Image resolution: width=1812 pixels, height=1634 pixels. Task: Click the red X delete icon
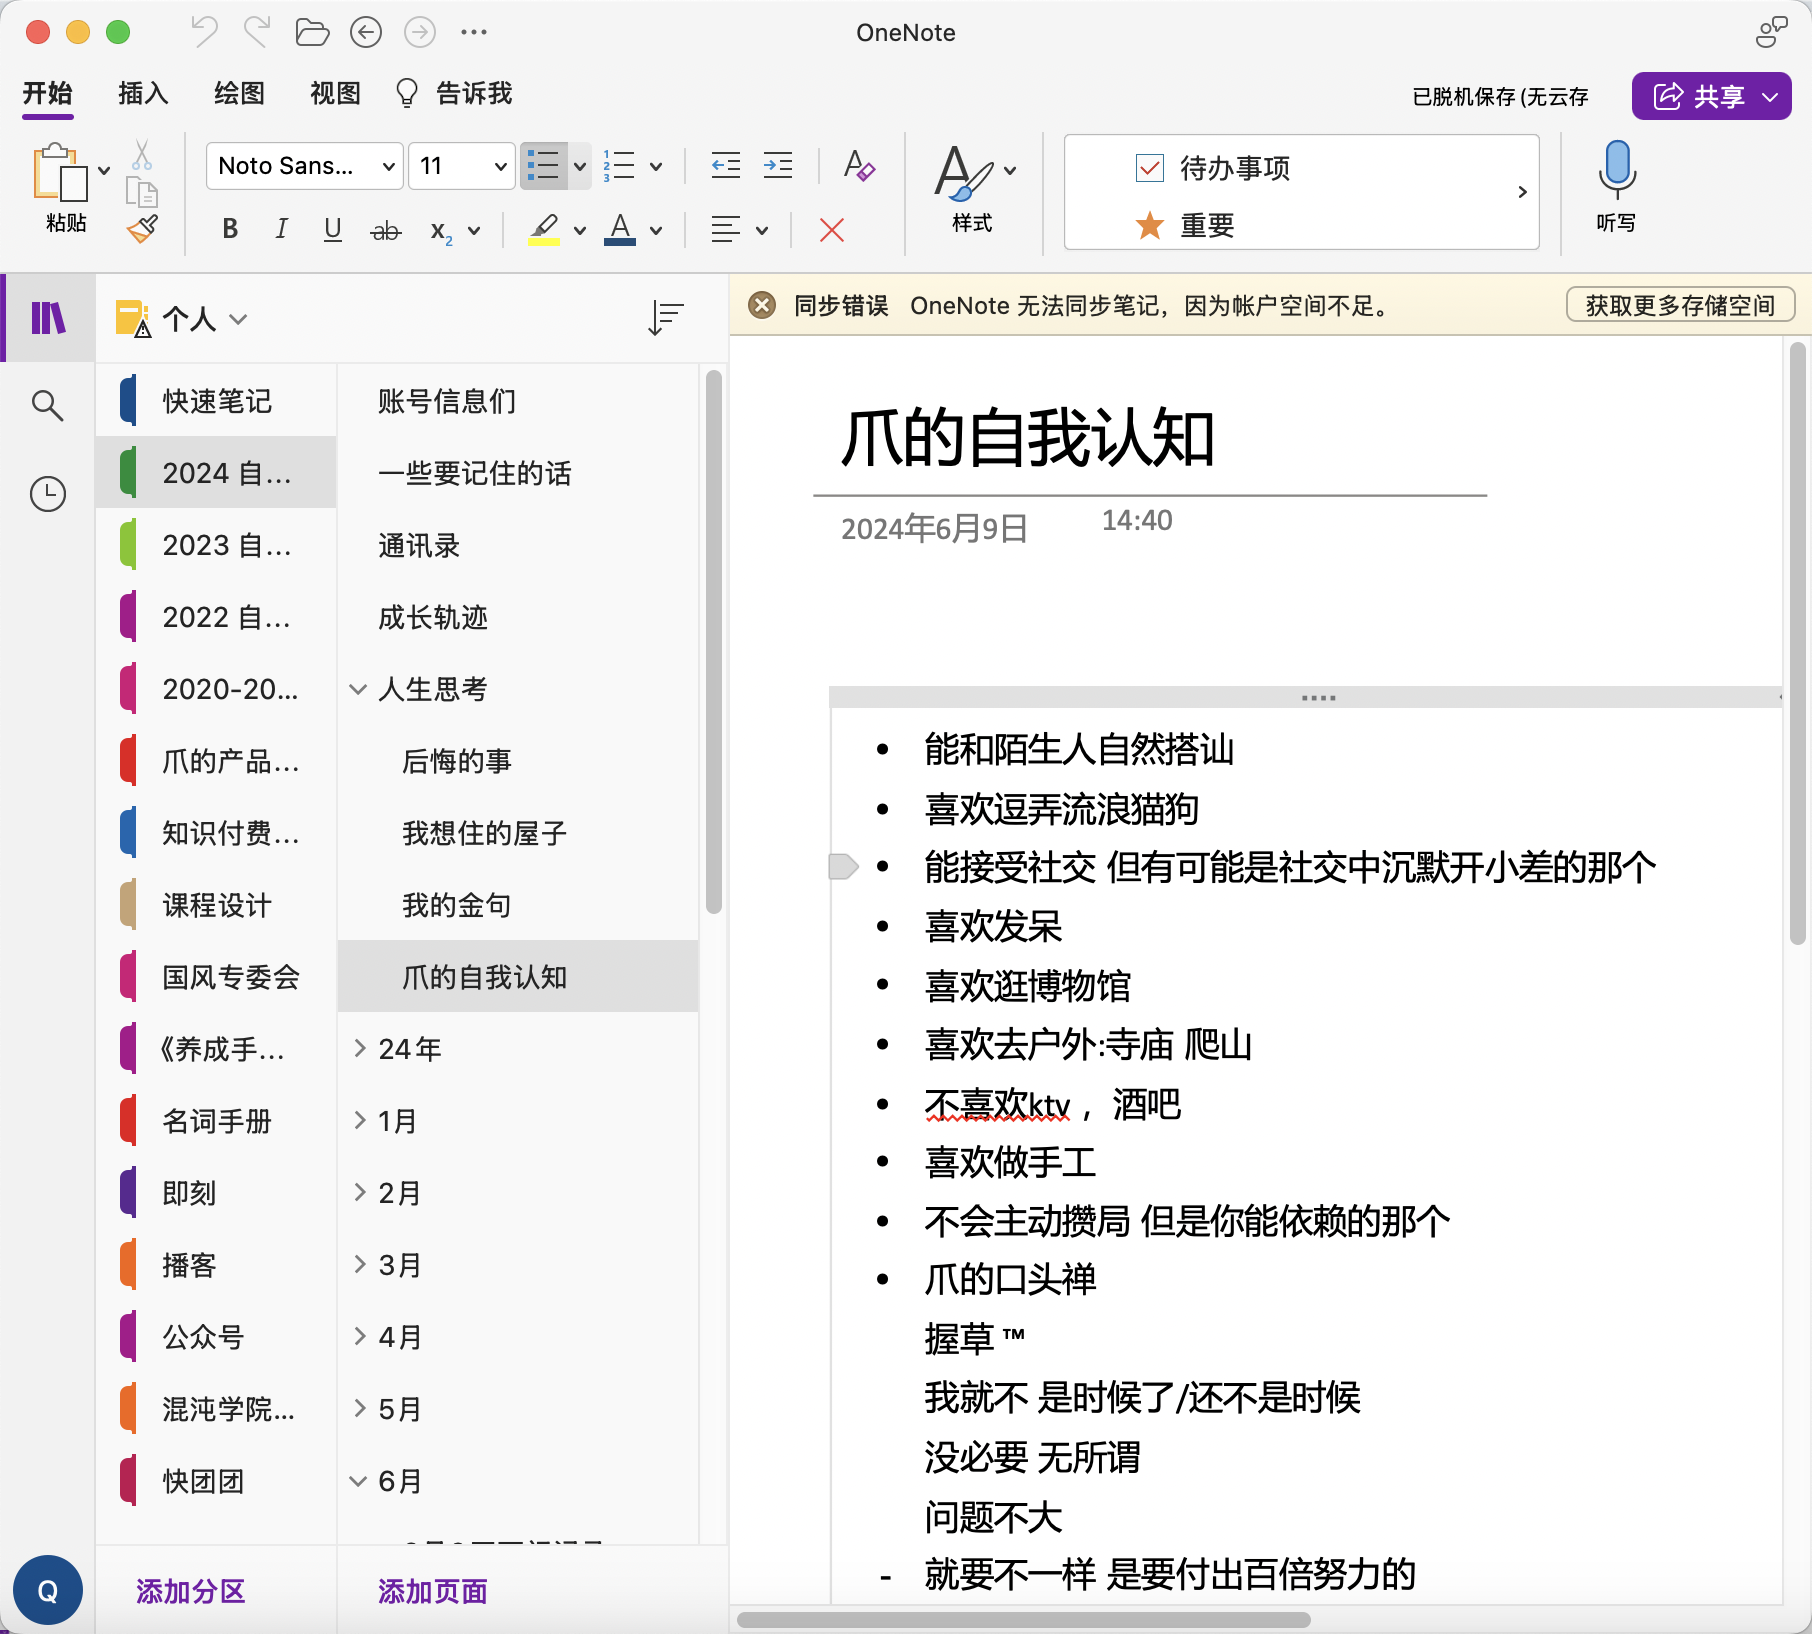(831, 230)
